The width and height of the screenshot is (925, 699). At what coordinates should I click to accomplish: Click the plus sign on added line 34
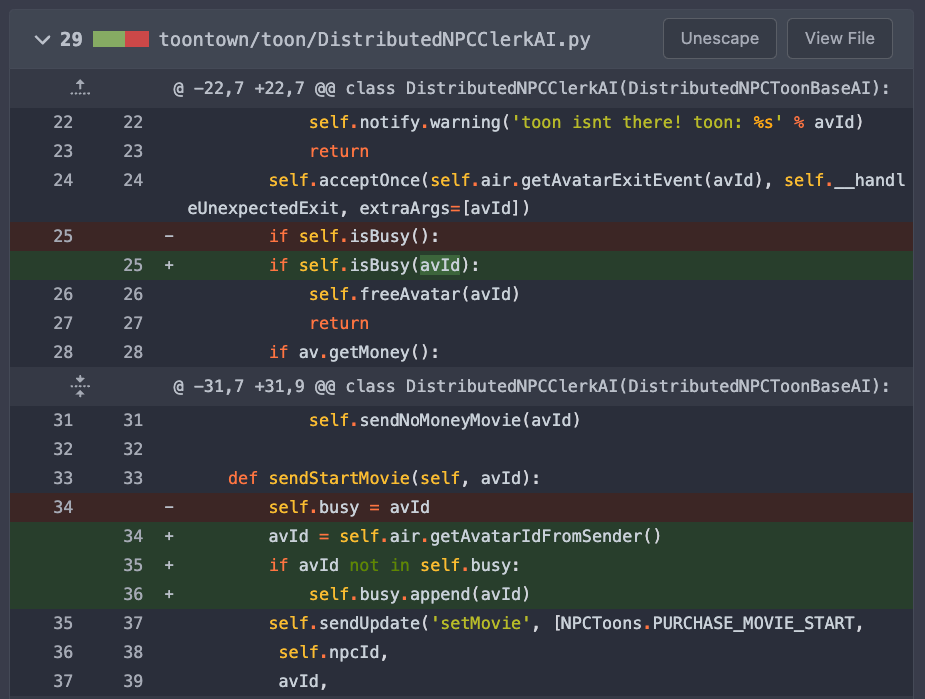coord(169,536)
